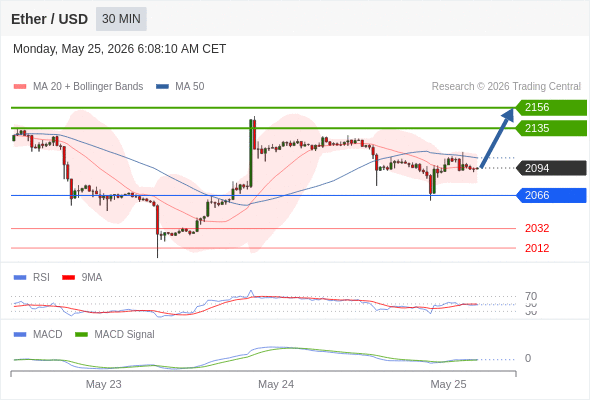Select the 2156 green resistance price tag
This screenshot has height=400, width=590.
point(551,108)
